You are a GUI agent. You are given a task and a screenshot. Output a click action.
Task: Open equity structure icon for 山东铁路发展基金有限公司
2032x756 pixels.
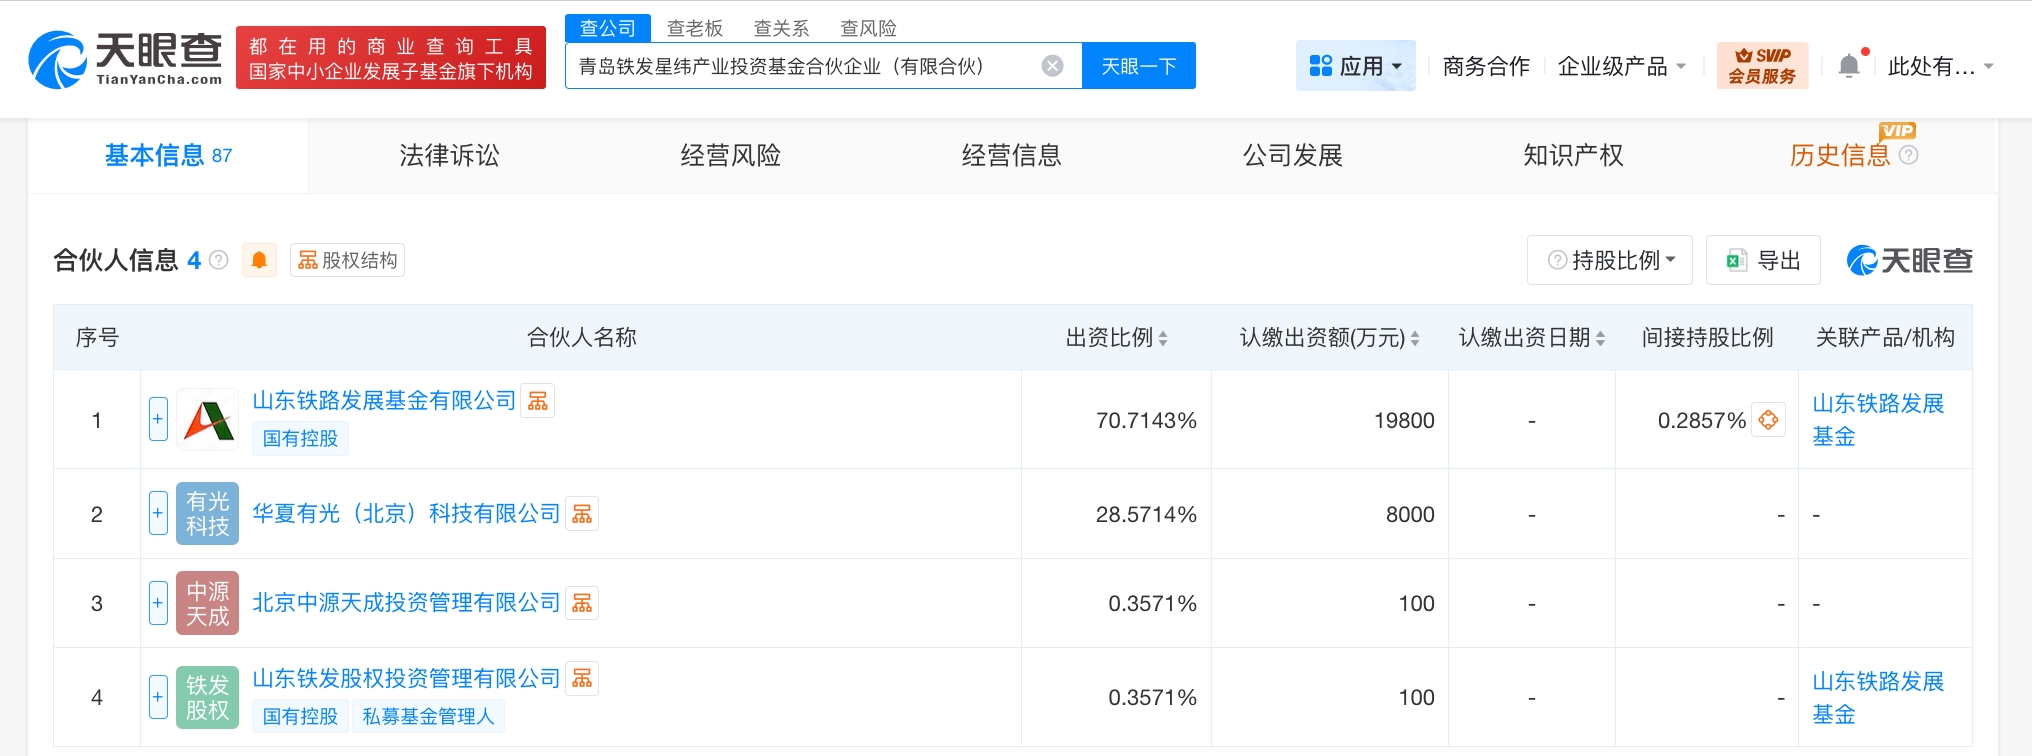pyautogui.click(x=538, y=401)
